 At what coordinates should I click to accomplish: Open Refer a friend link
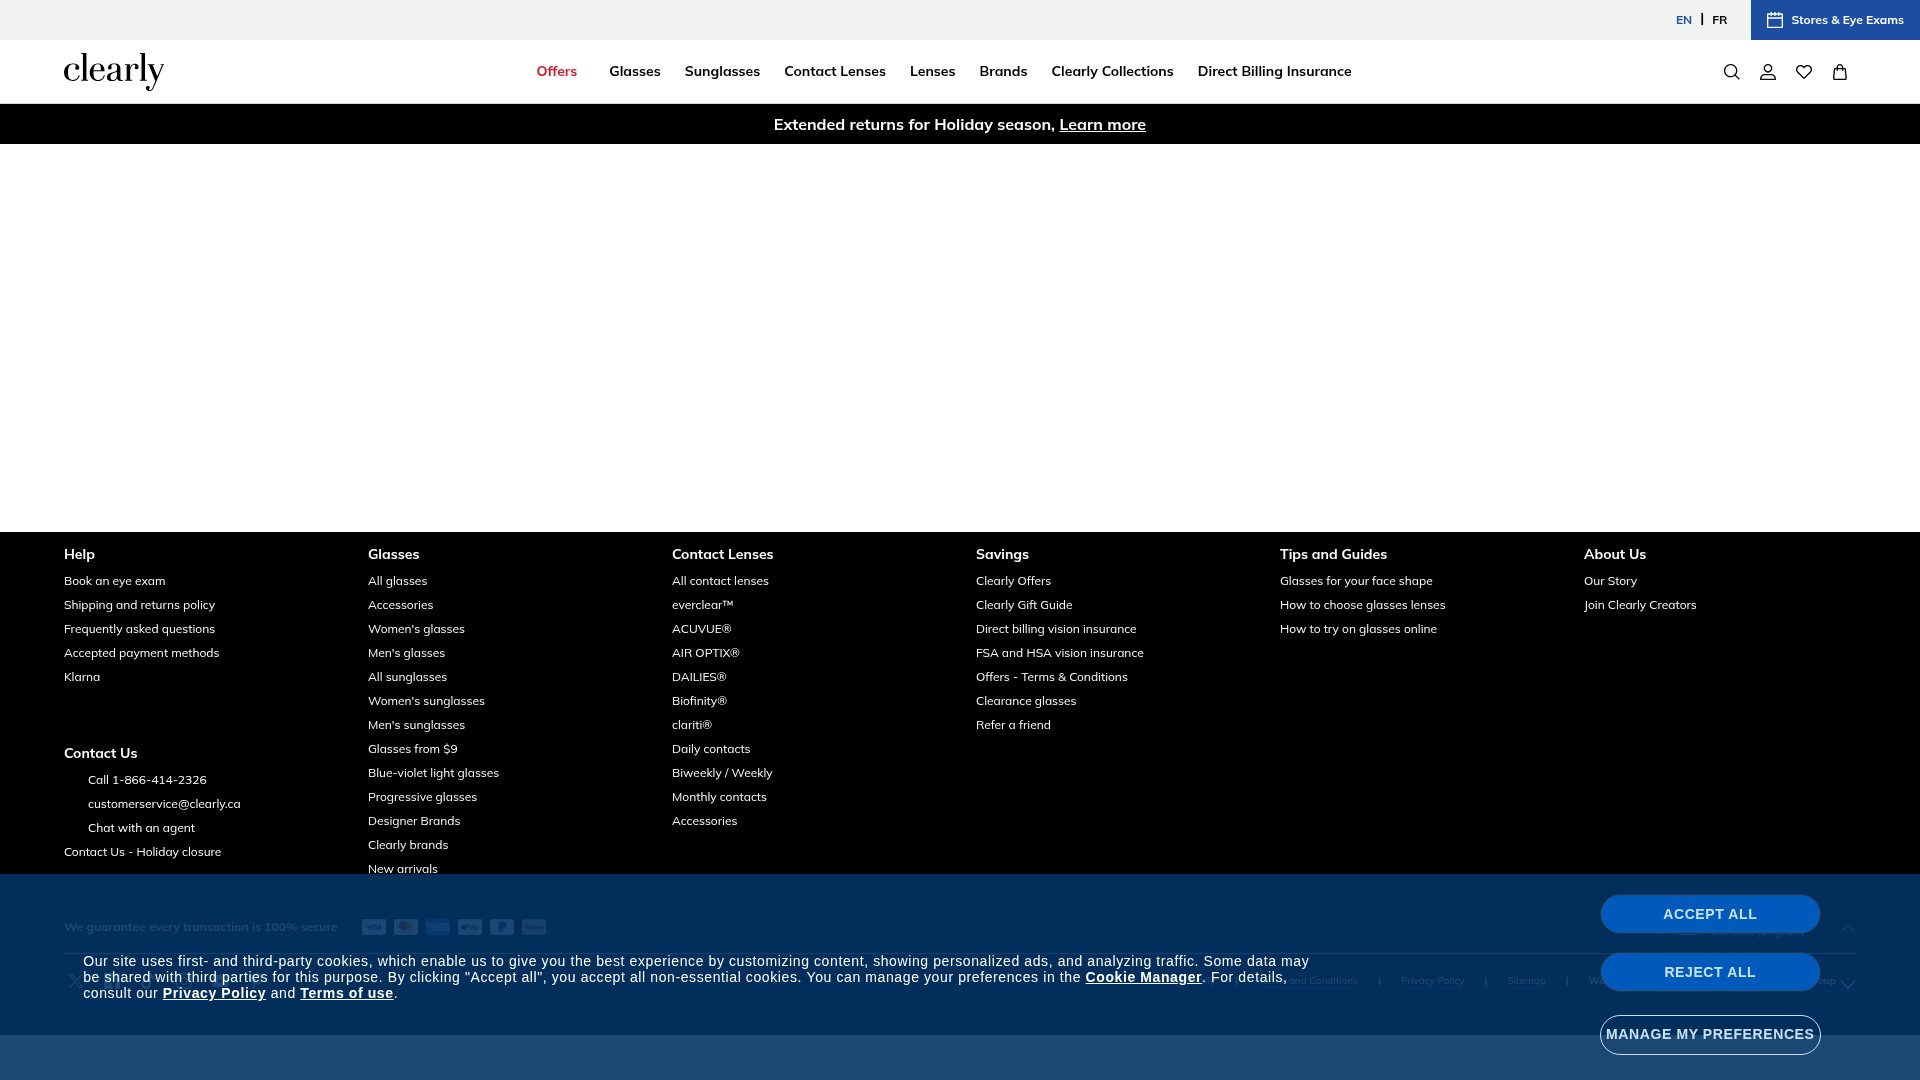[x=1013, y=725]
